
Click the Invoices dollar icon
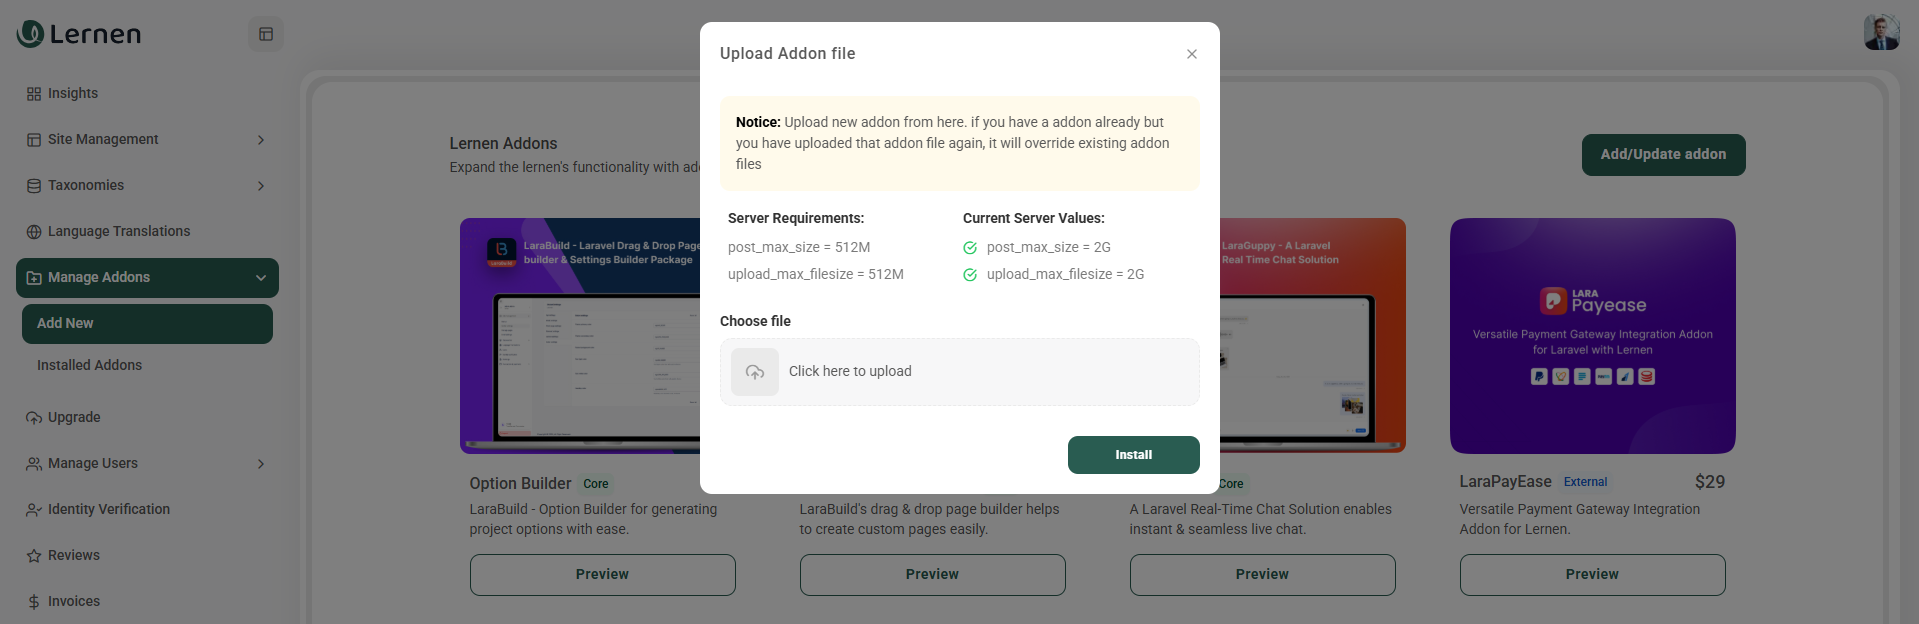[x=34, y=602]
